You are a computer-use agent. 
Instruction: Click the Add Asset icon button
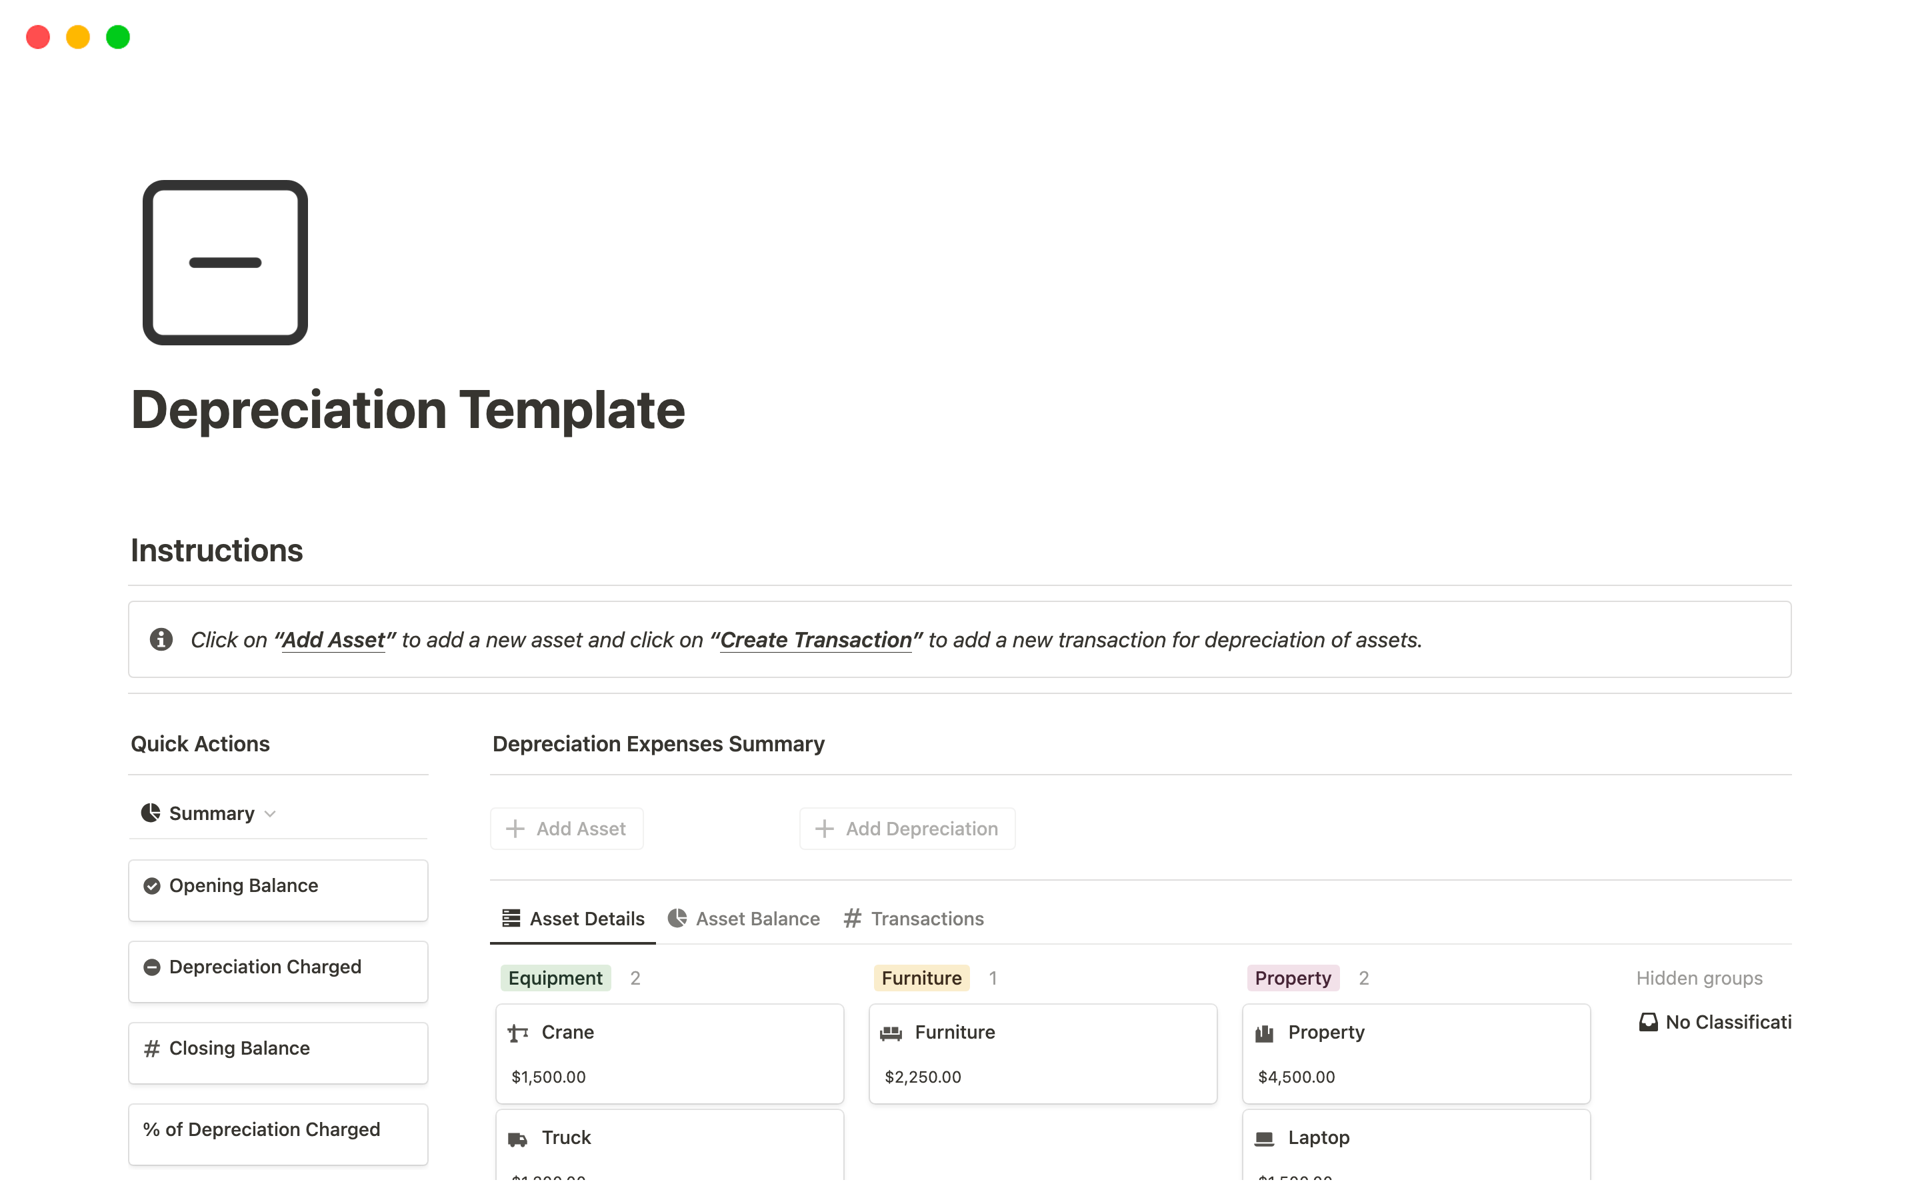click(x=518, y=828)
